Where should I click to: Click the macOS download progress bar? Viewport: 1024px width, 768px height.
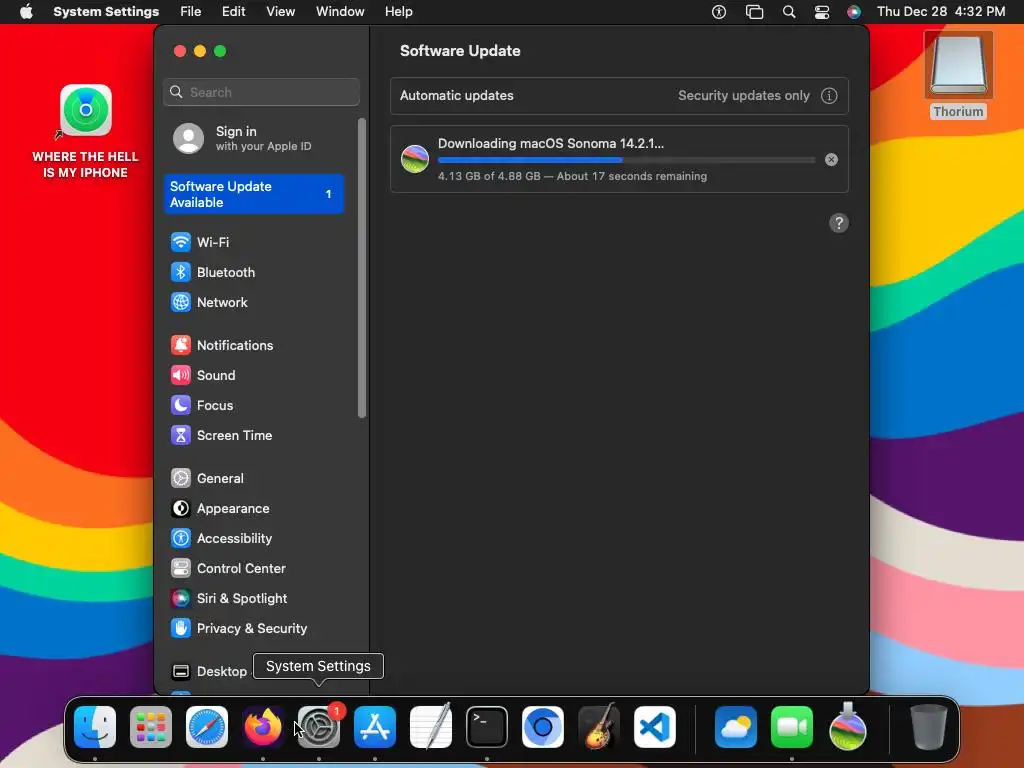[x=626, y=160]
